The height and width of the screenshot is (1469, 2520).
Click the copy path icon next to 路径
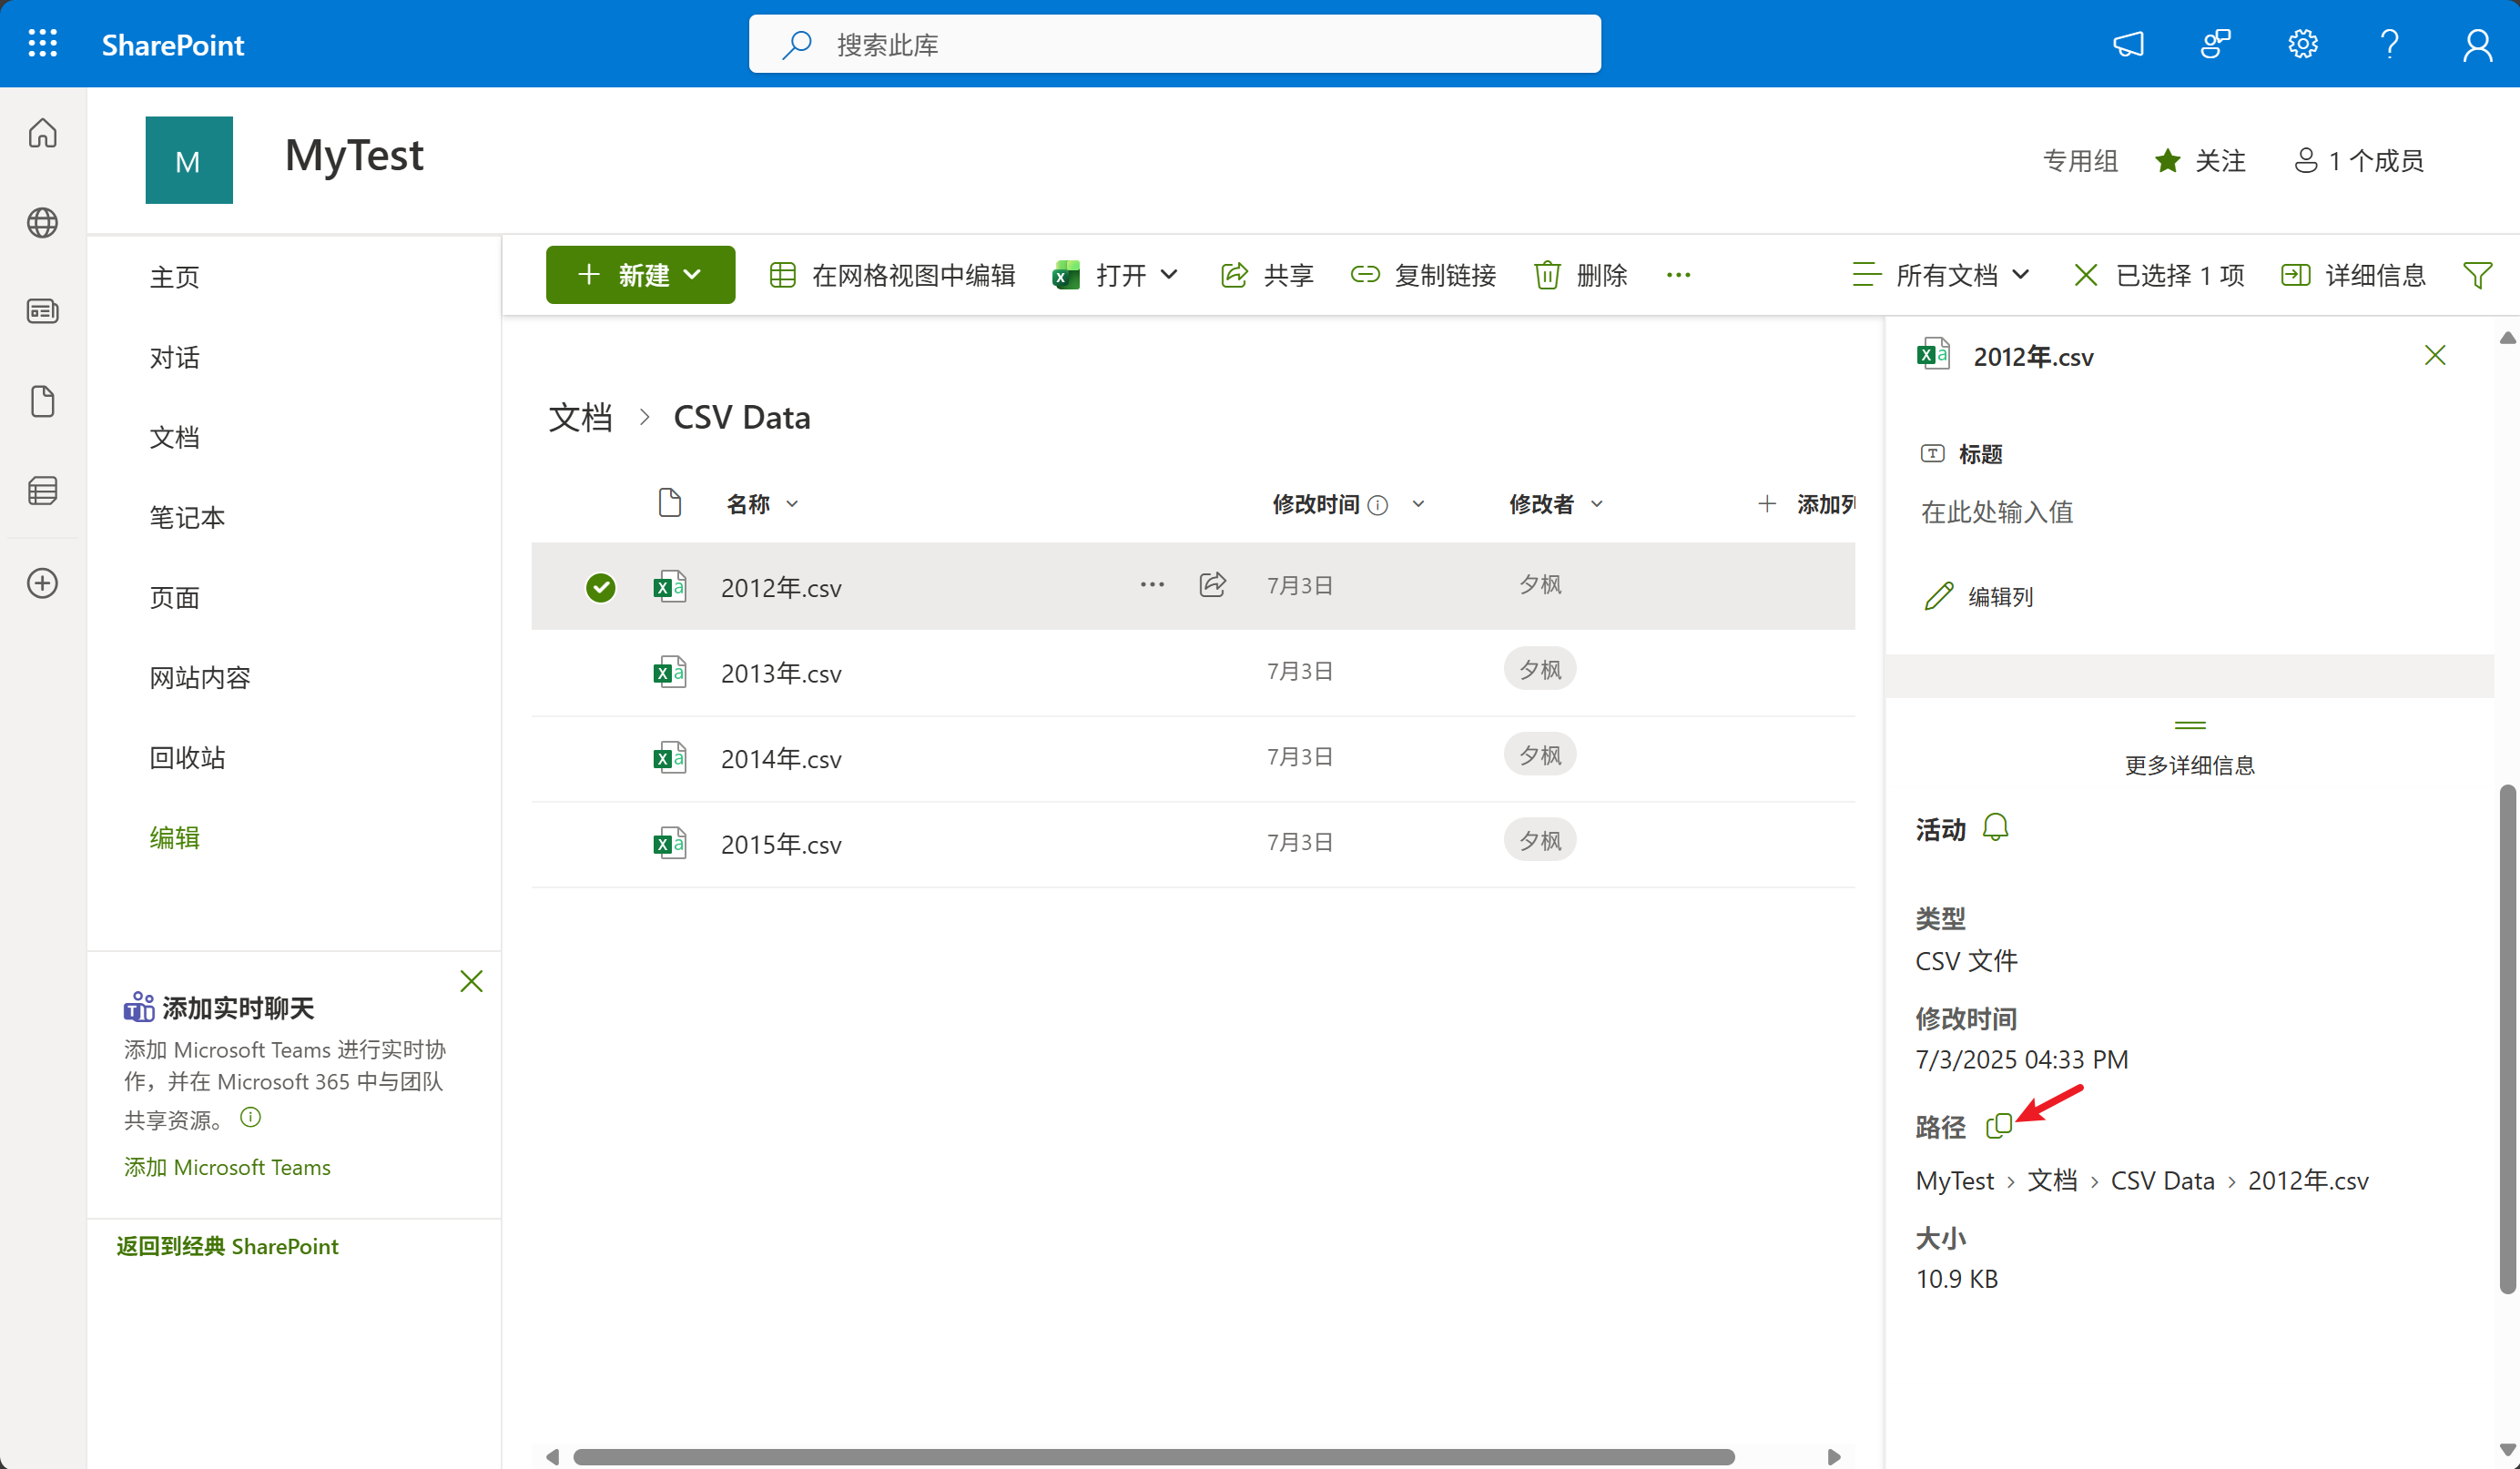tap(1998, 1126)
